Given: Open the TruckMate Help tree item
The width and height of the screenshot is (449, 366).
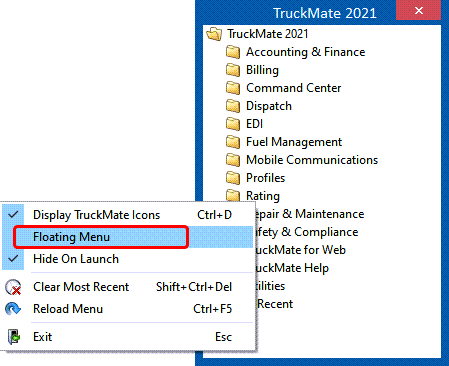Looking at the screenshot, I should 292,268.
